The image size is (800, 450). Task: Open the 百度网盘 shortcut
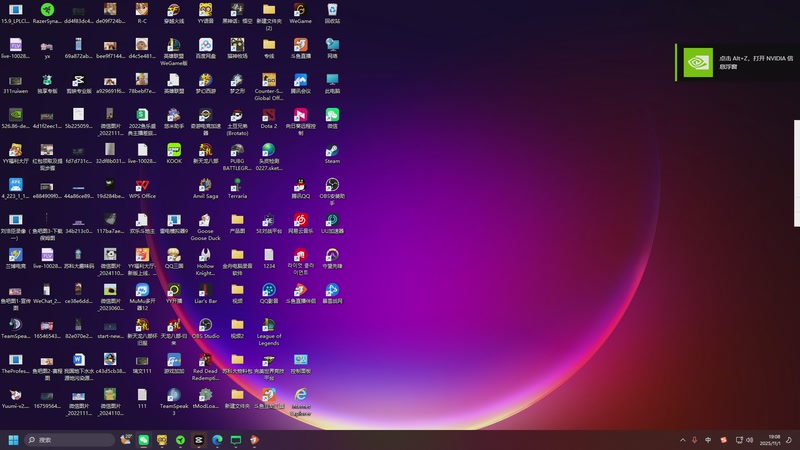pyautogui.click(x=206, y=48)
